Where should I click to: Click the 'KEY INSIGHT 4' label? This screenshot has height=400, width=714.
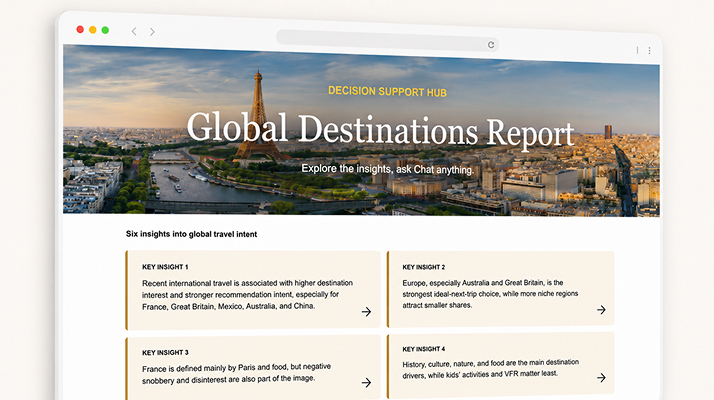[x=423, y=349]
